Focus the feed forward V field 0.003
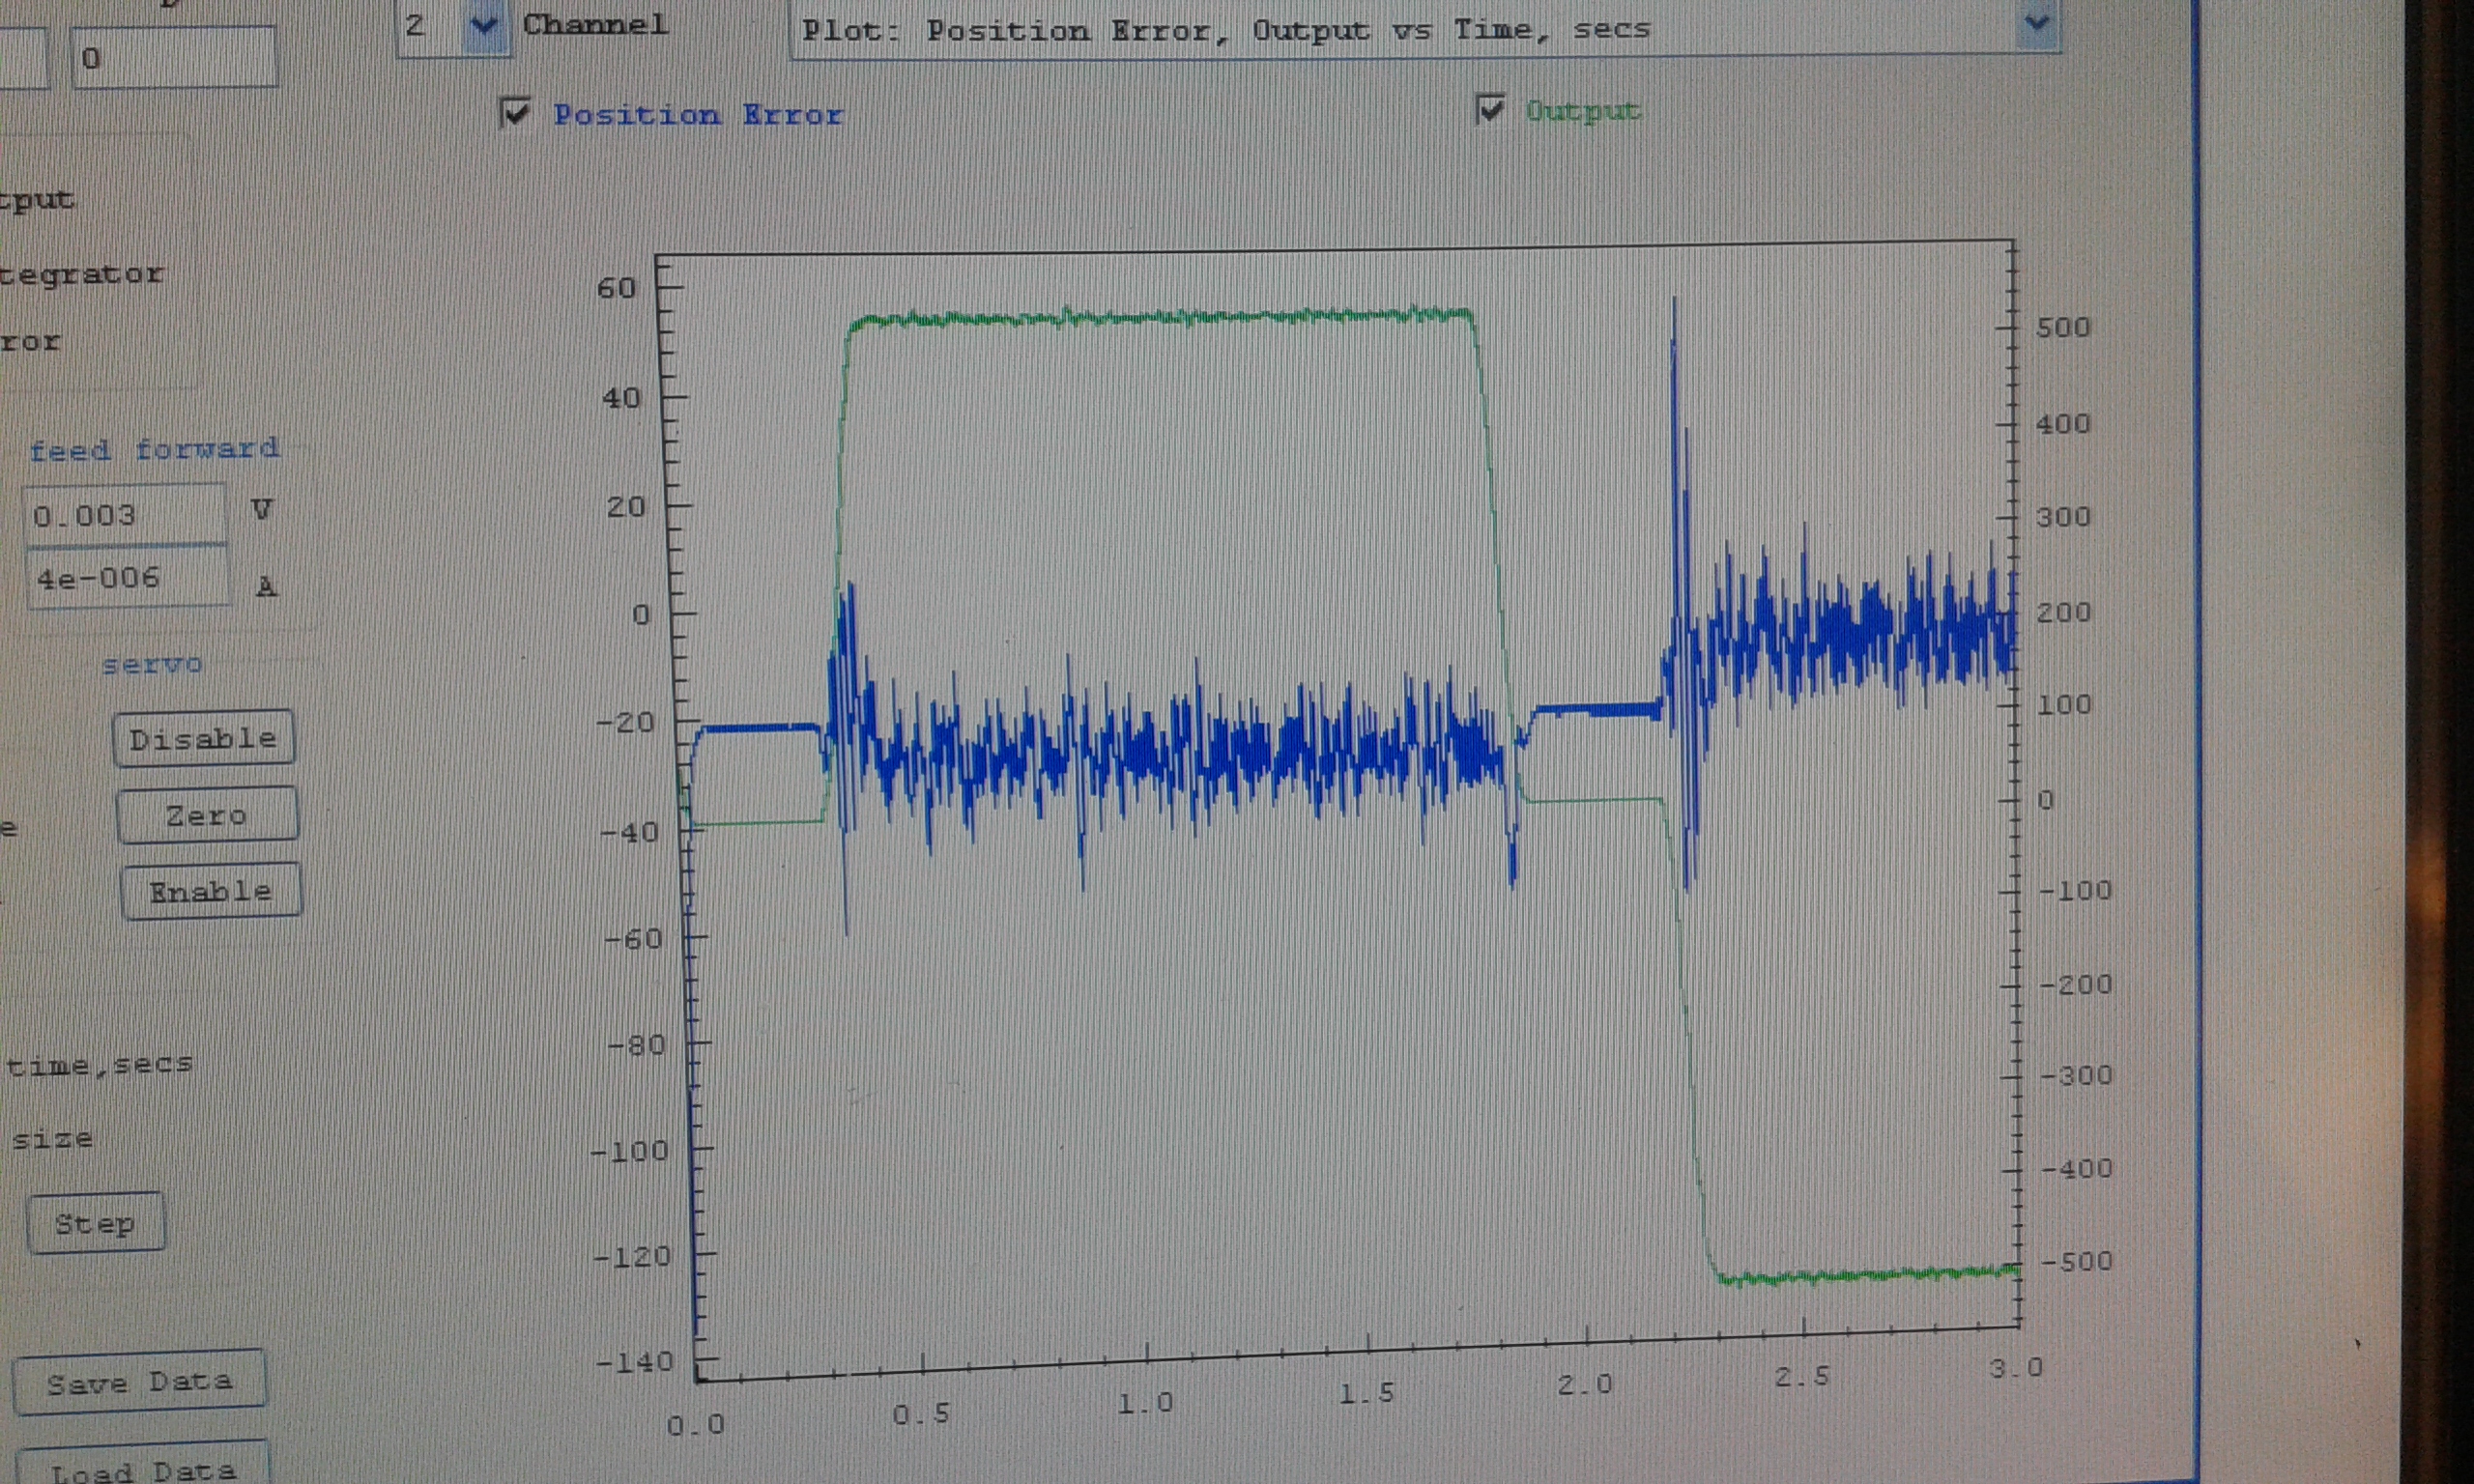Viewport: 2474px width, 1484px height. (x=124, y=516)
